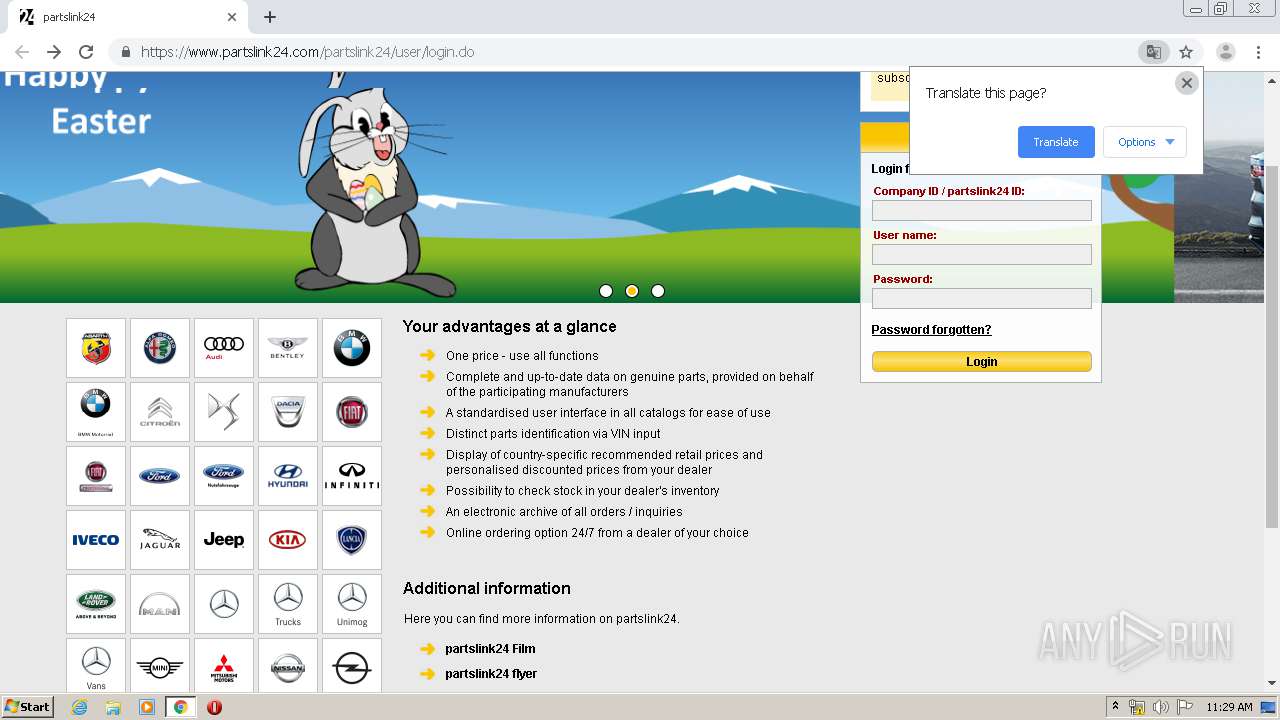Viewport: 1280px width, 720px height.
Task: Select the Mercedes-Benz passenger cars logo
Action: [224, 604]
